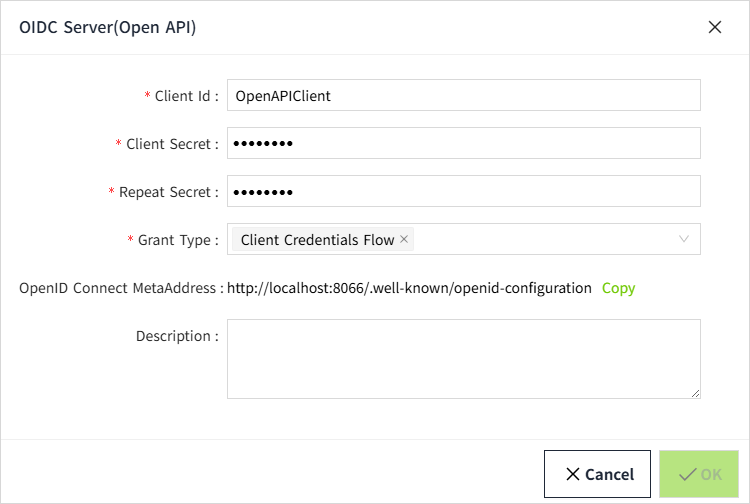
Task: Click the Client Secret label
Action: point(171,144)
